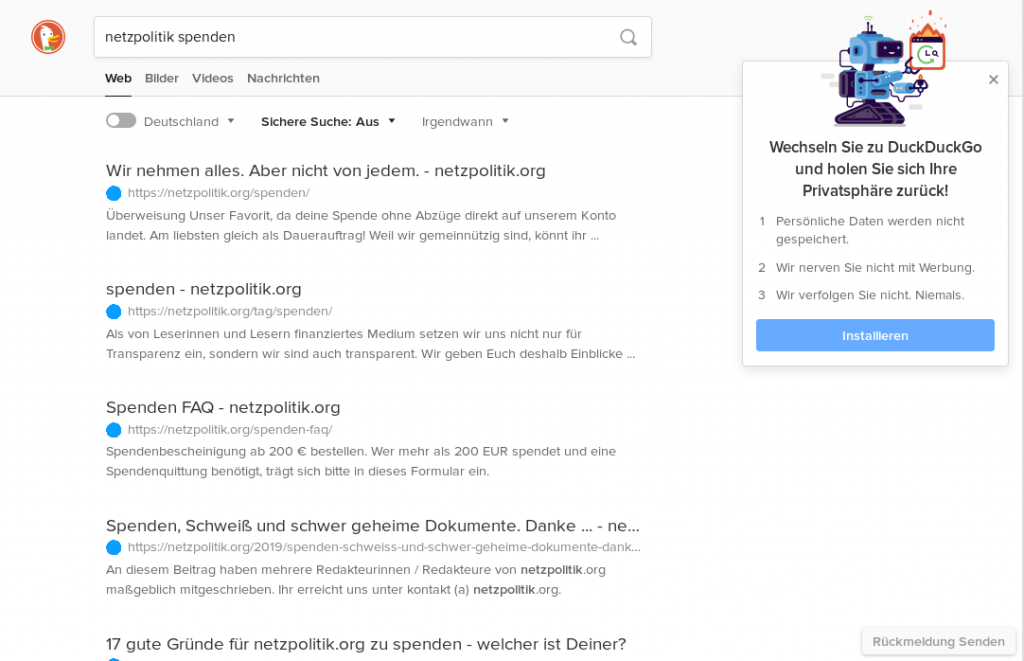Open result 'Spenden, Schweiß und schwer geheime Dokumente'

tap(373, 526)
